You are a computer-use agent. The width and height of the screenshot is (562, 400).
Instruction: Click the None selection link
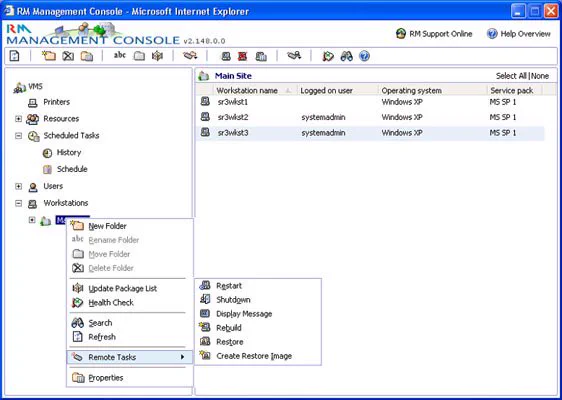(x=540, y=76)
